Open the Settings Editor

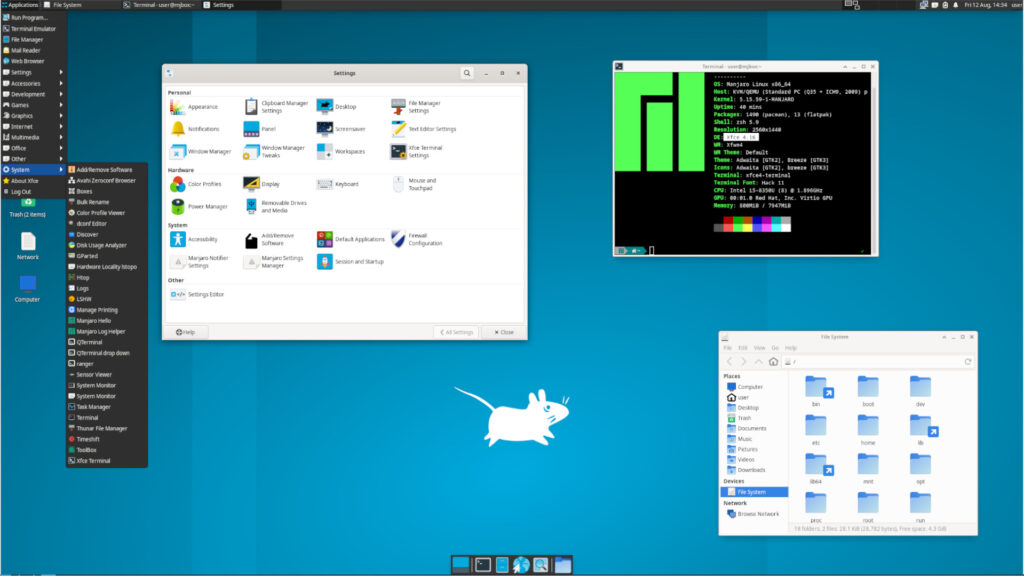(200, 294)
